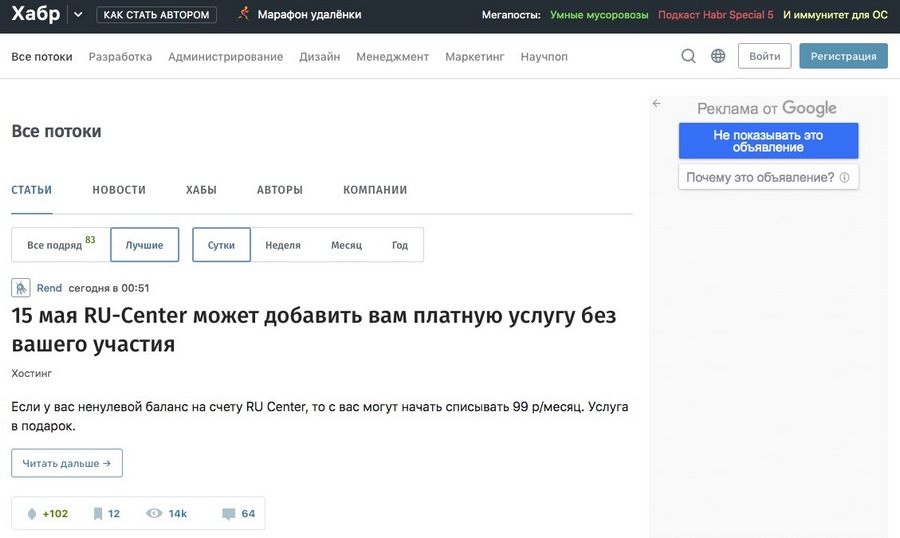The width and height of the screenshot is (900, 538).
Task: Click the runner icon beside Марафон удалёнки
Action: [244, 14]
